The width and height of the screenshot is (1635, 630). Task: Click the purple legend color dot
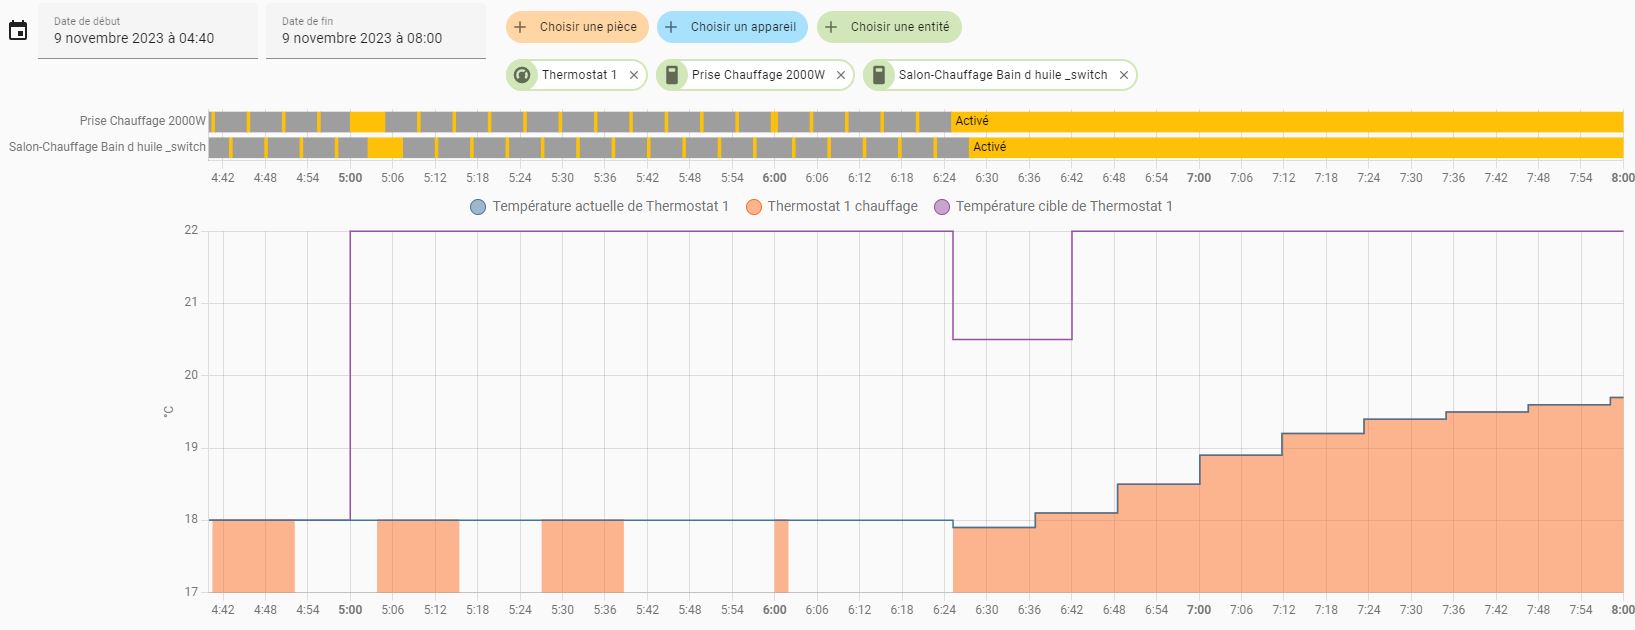pos(942,207)
